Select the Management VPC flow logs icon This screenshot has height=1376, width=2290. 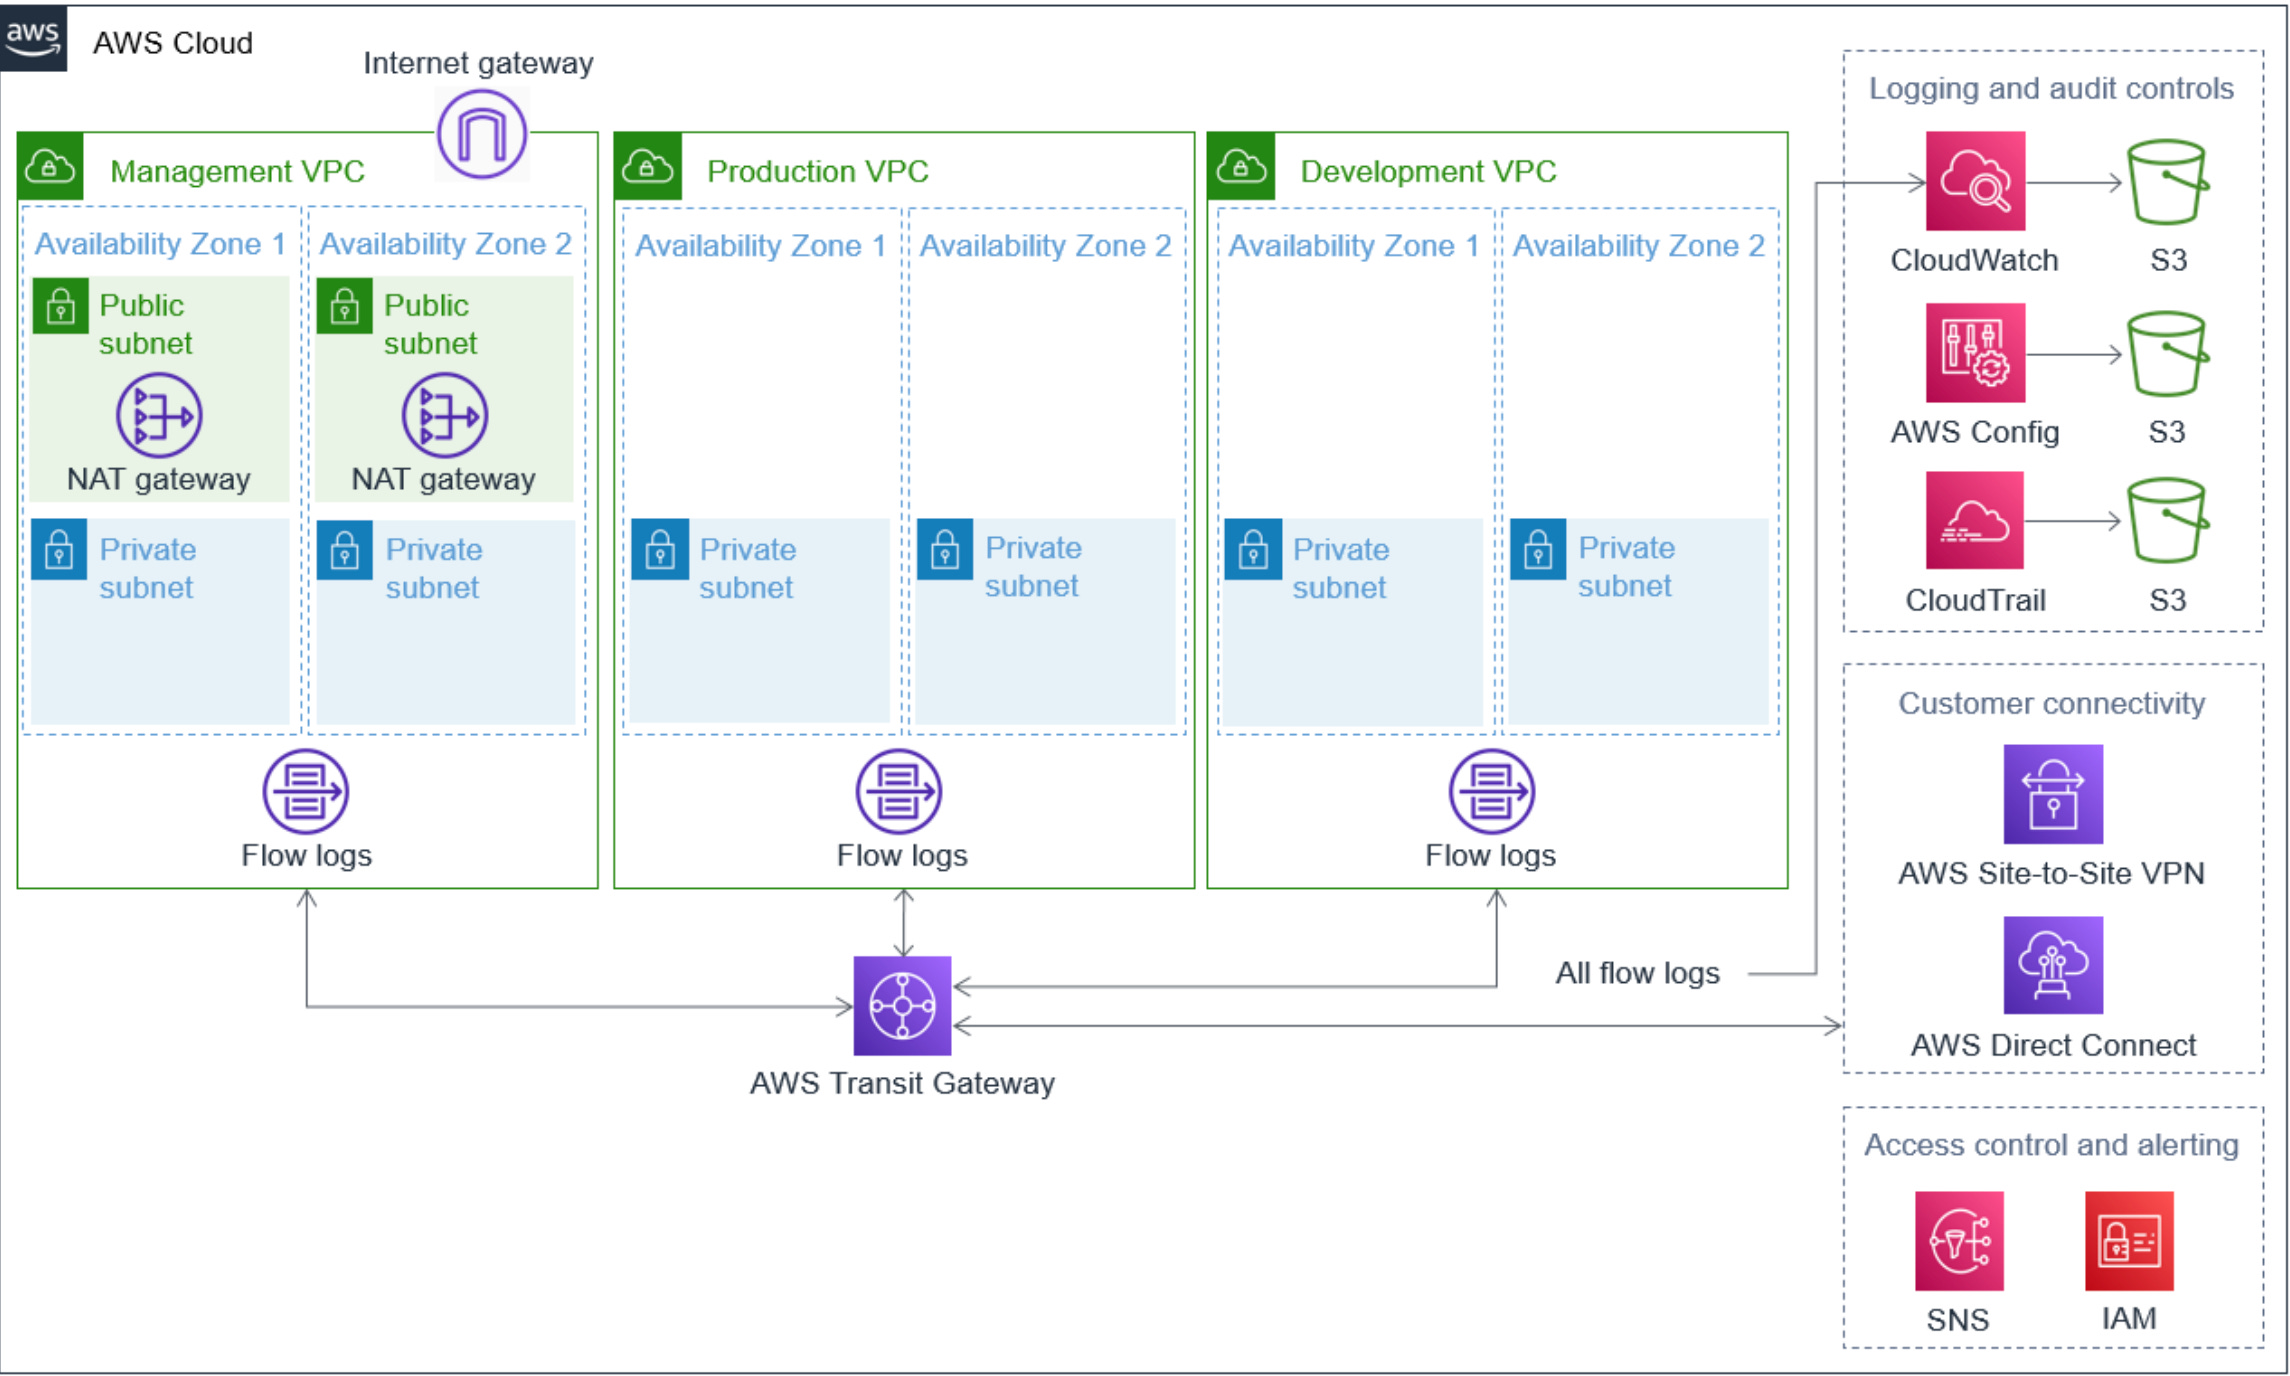(306, 792)
